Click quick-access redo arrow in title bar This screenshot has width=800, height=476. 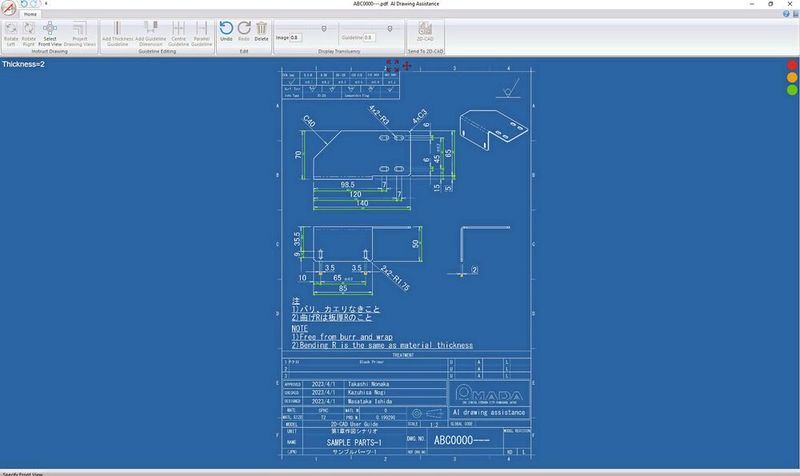pyautogui.click(x=34, y=4)
